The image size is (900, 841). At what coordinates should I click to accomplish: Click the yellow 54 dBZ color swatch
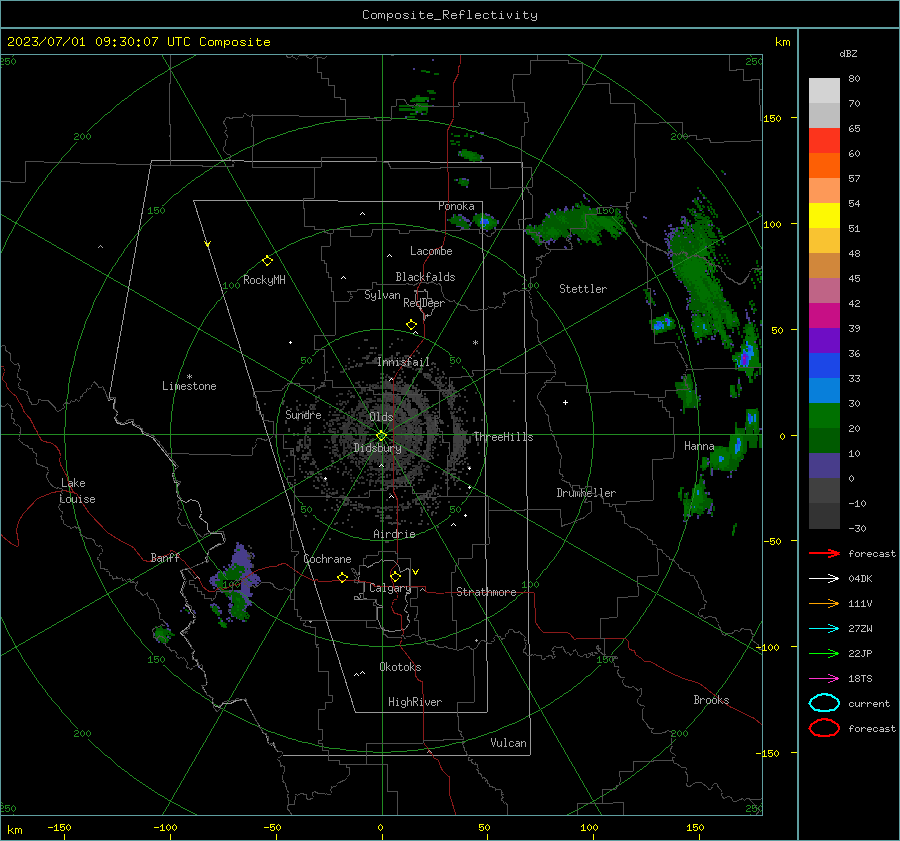[824, 216]
